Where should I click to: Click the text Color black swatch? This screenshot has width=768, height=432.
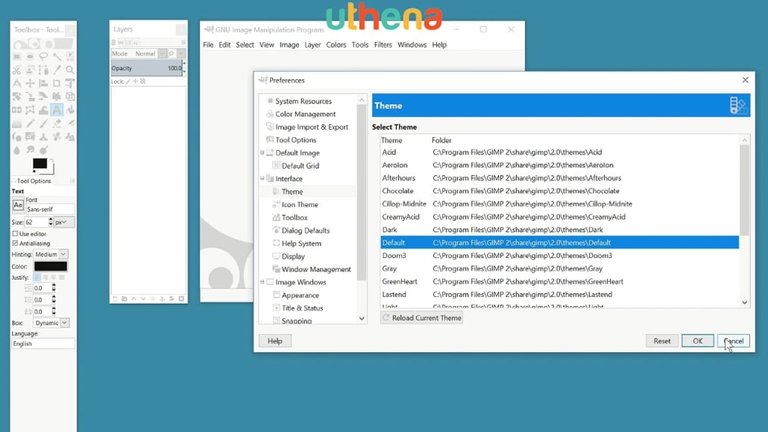click(x=50, y=266)
